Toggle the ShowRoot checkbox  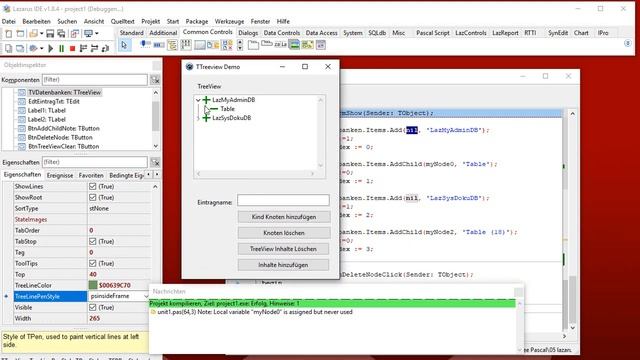(93, 198)
